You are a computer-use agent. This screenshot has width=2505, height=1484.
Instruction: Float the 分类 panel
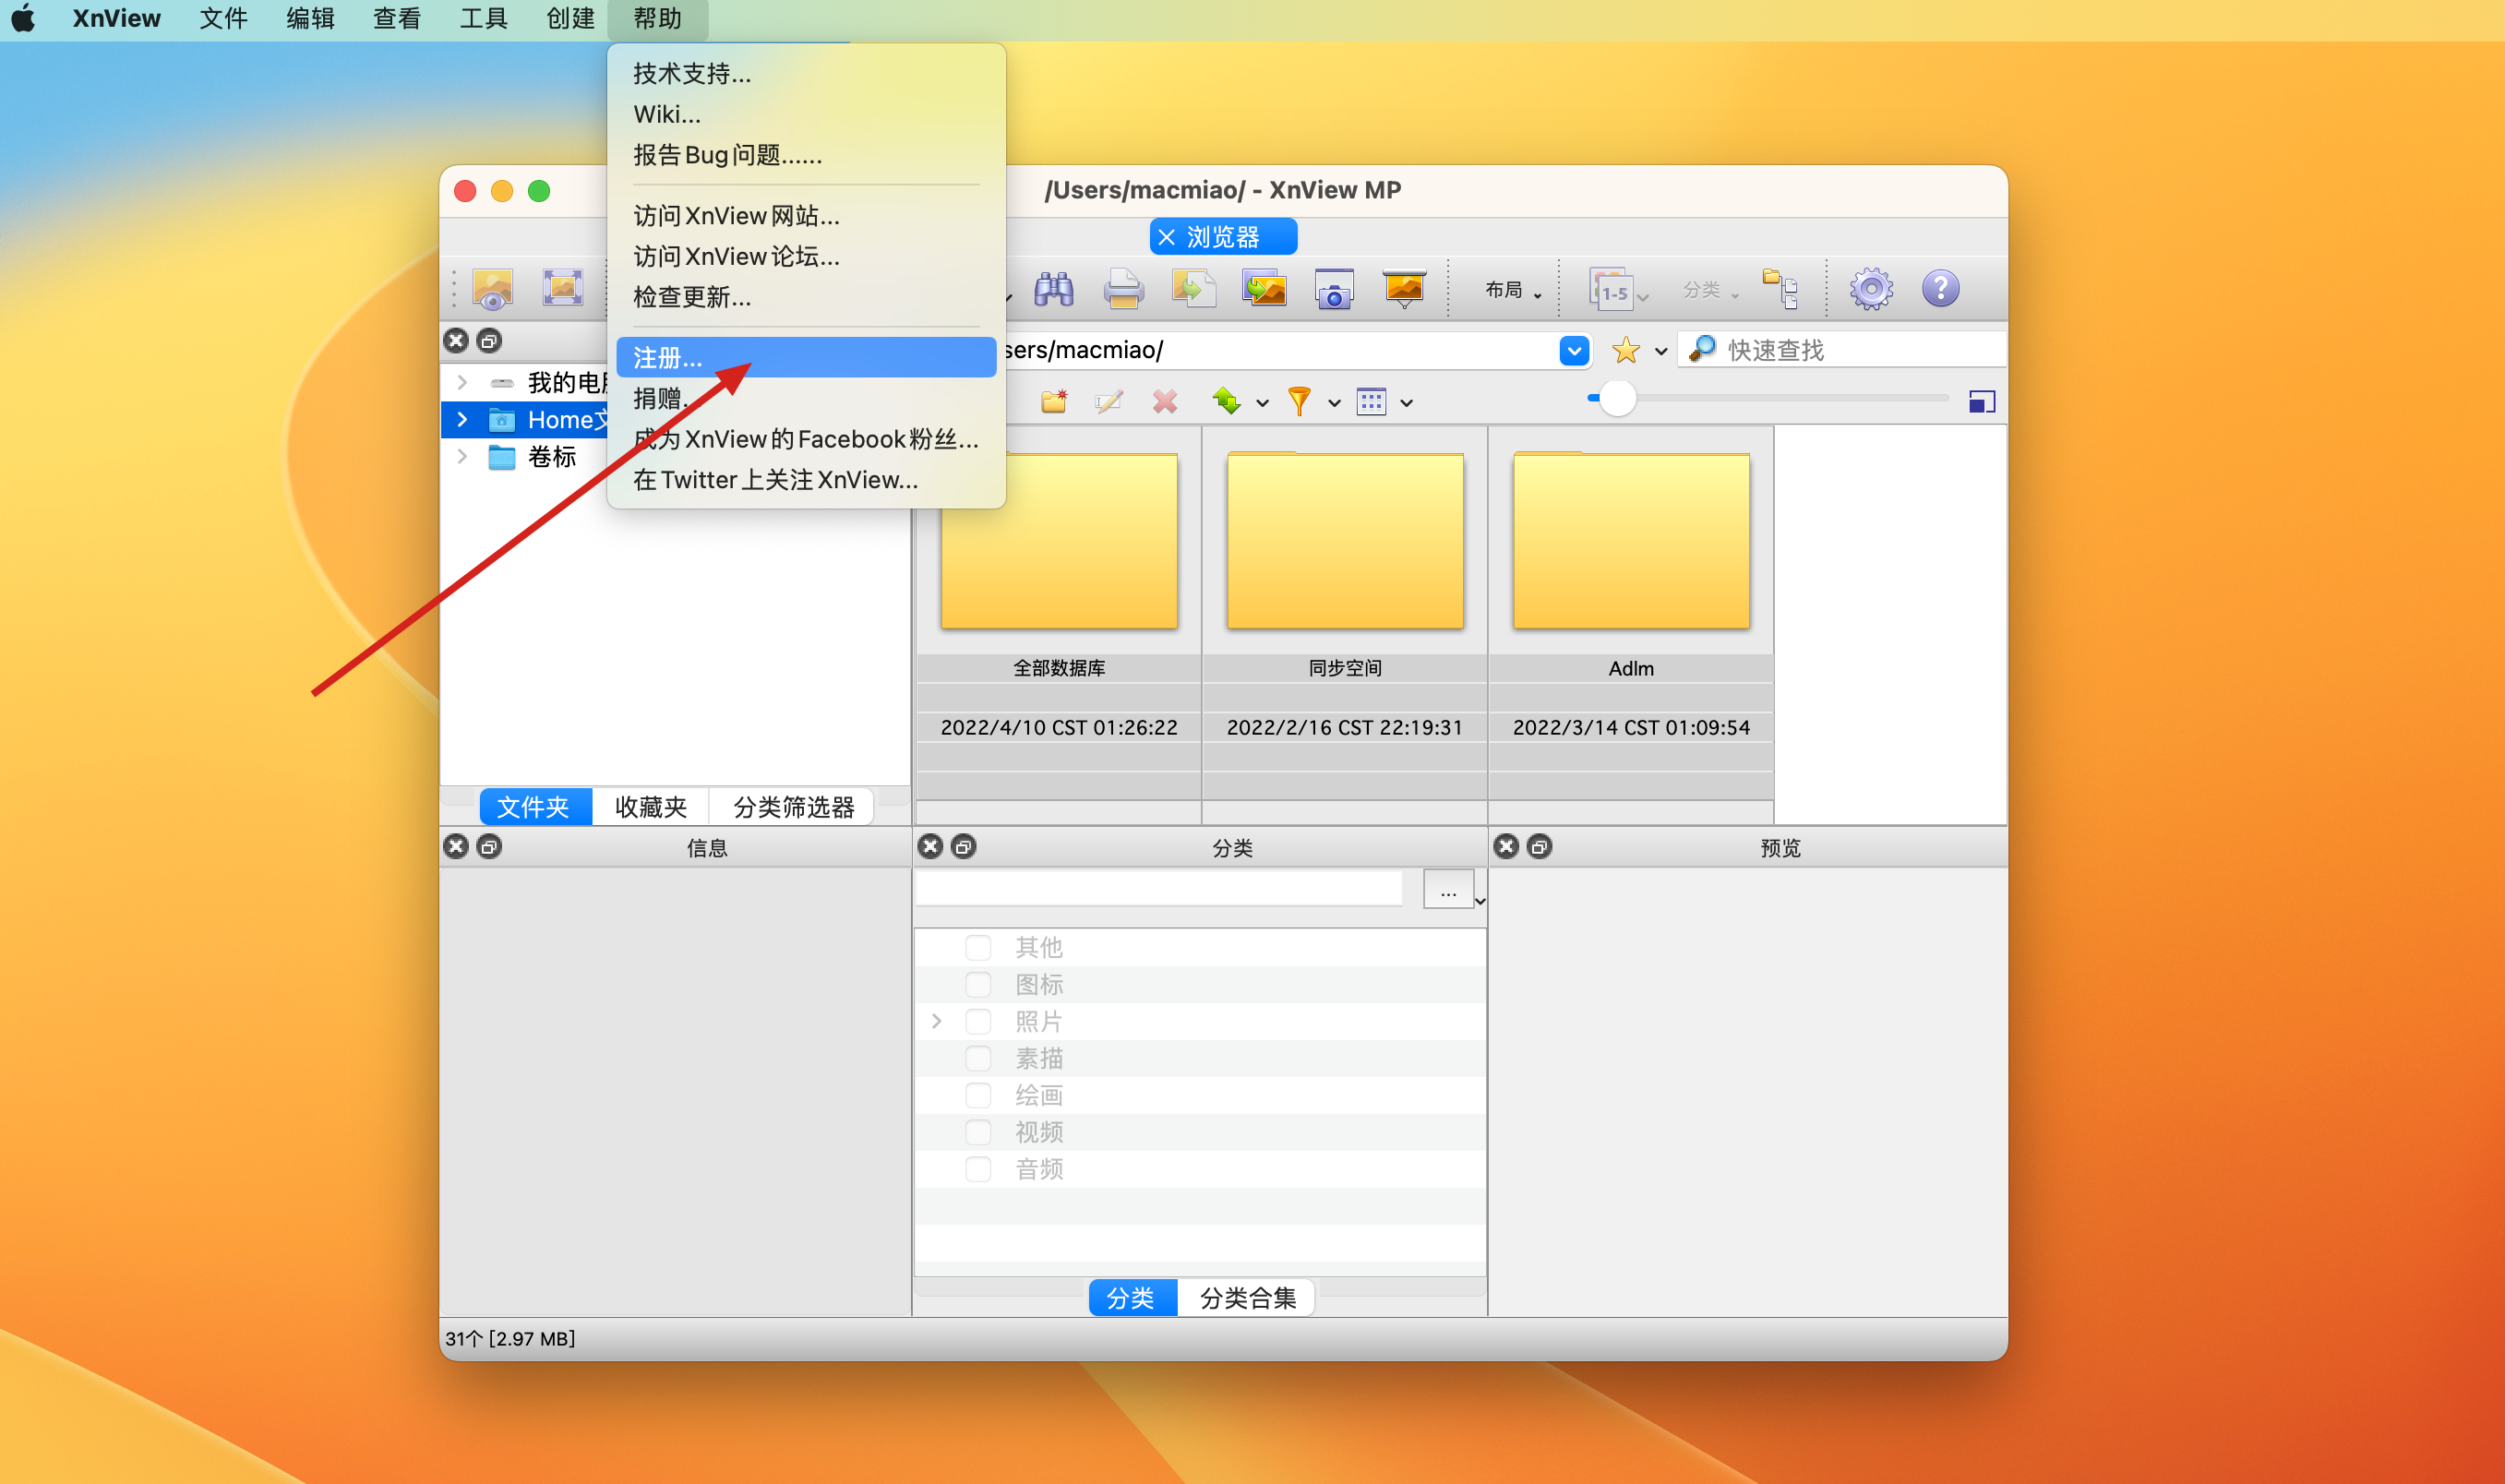click(963, 846)
